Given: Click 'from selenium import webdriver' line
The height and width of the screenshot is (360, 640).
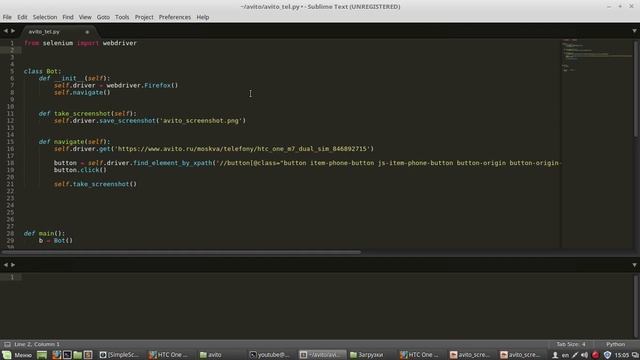Looking at the screenshot, I should pos(80,43).
